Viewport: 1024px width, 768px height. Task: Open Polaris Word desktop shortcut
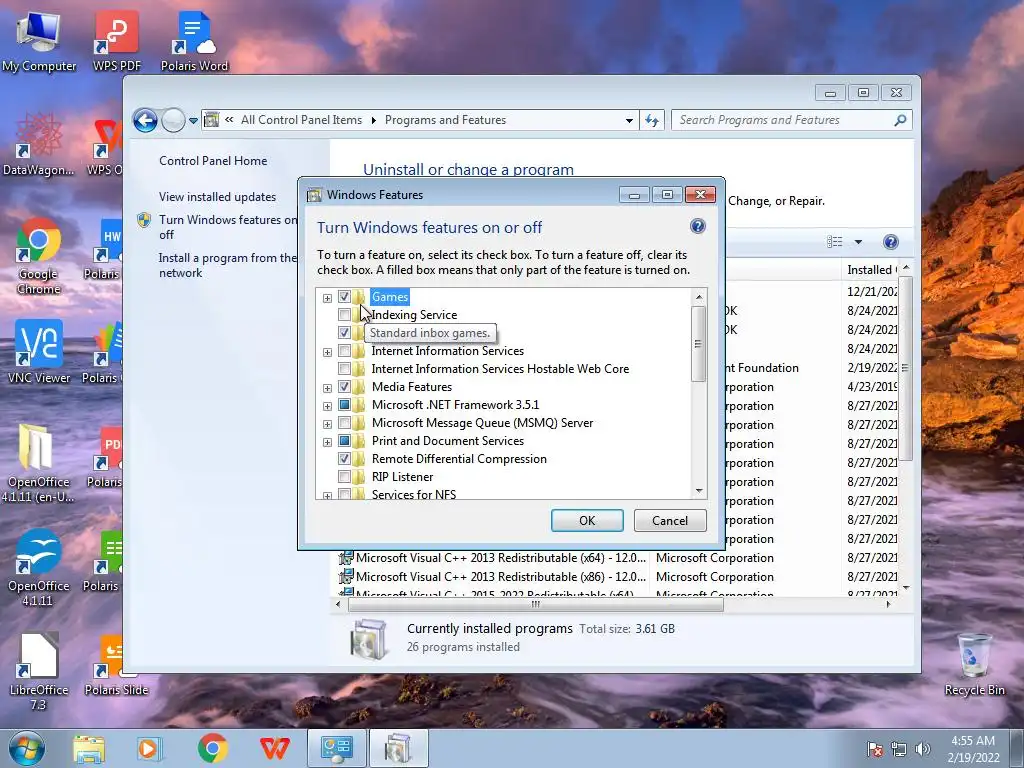pos(194,40)
